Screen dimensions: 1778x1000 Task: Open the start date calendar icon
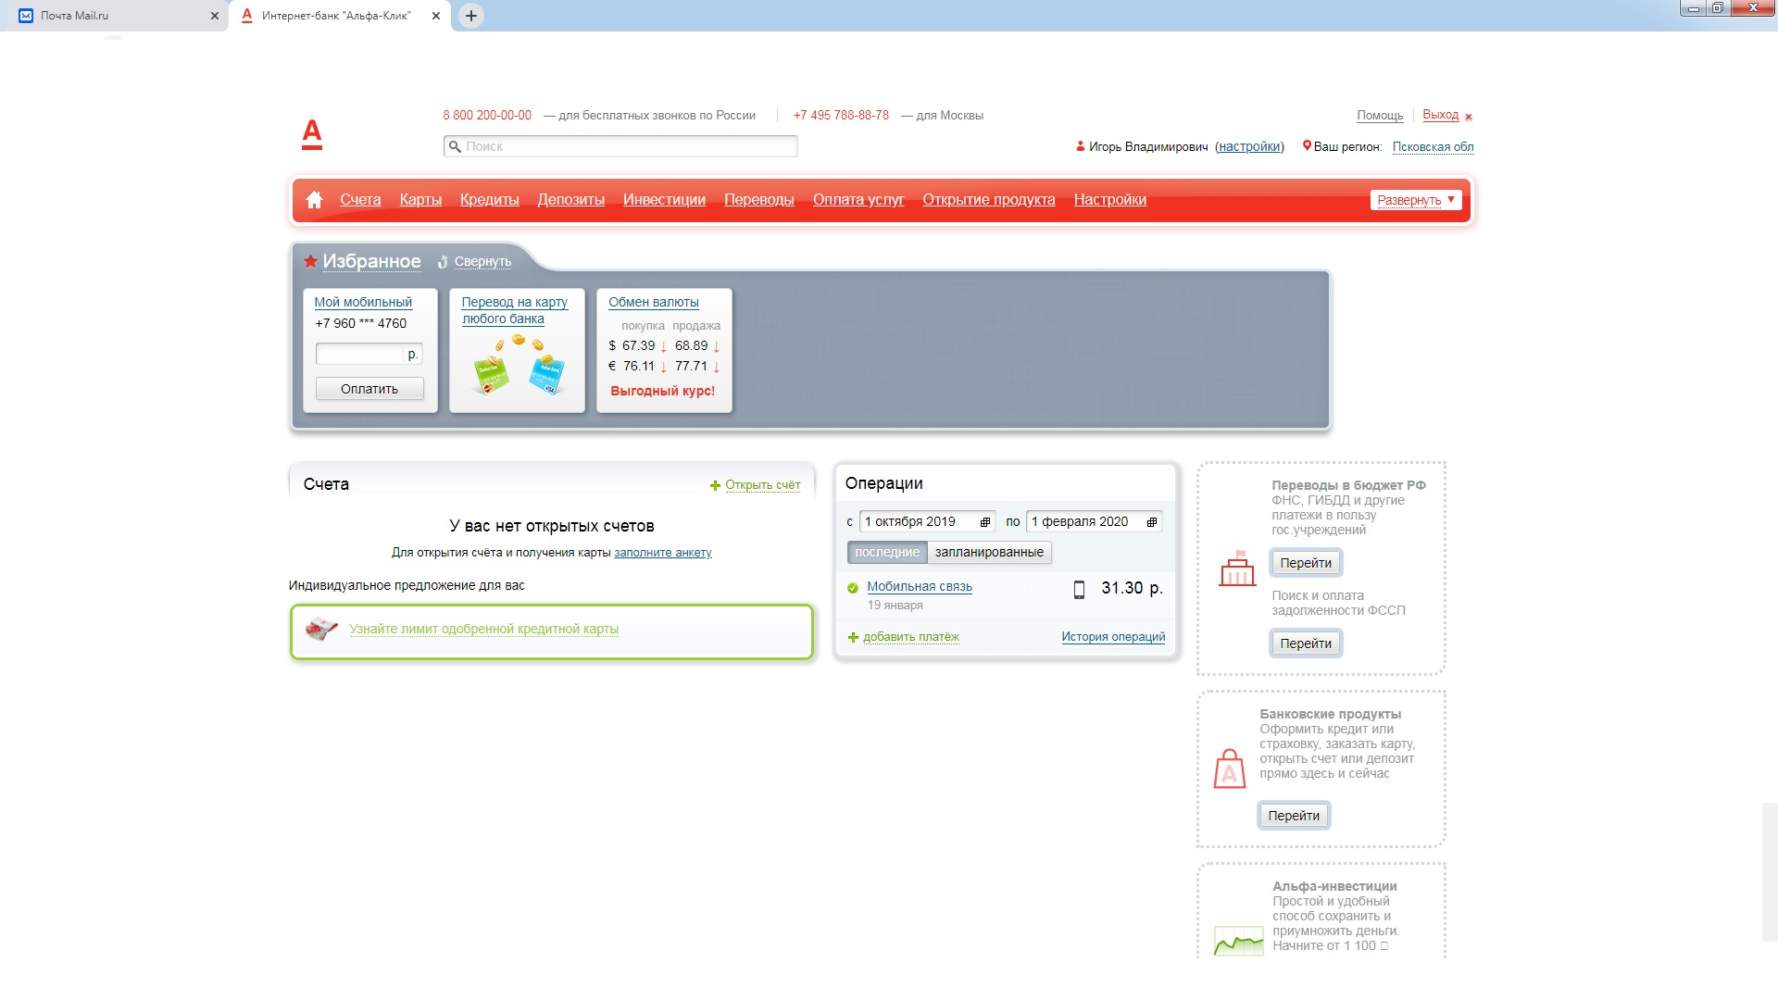[985, 522]
